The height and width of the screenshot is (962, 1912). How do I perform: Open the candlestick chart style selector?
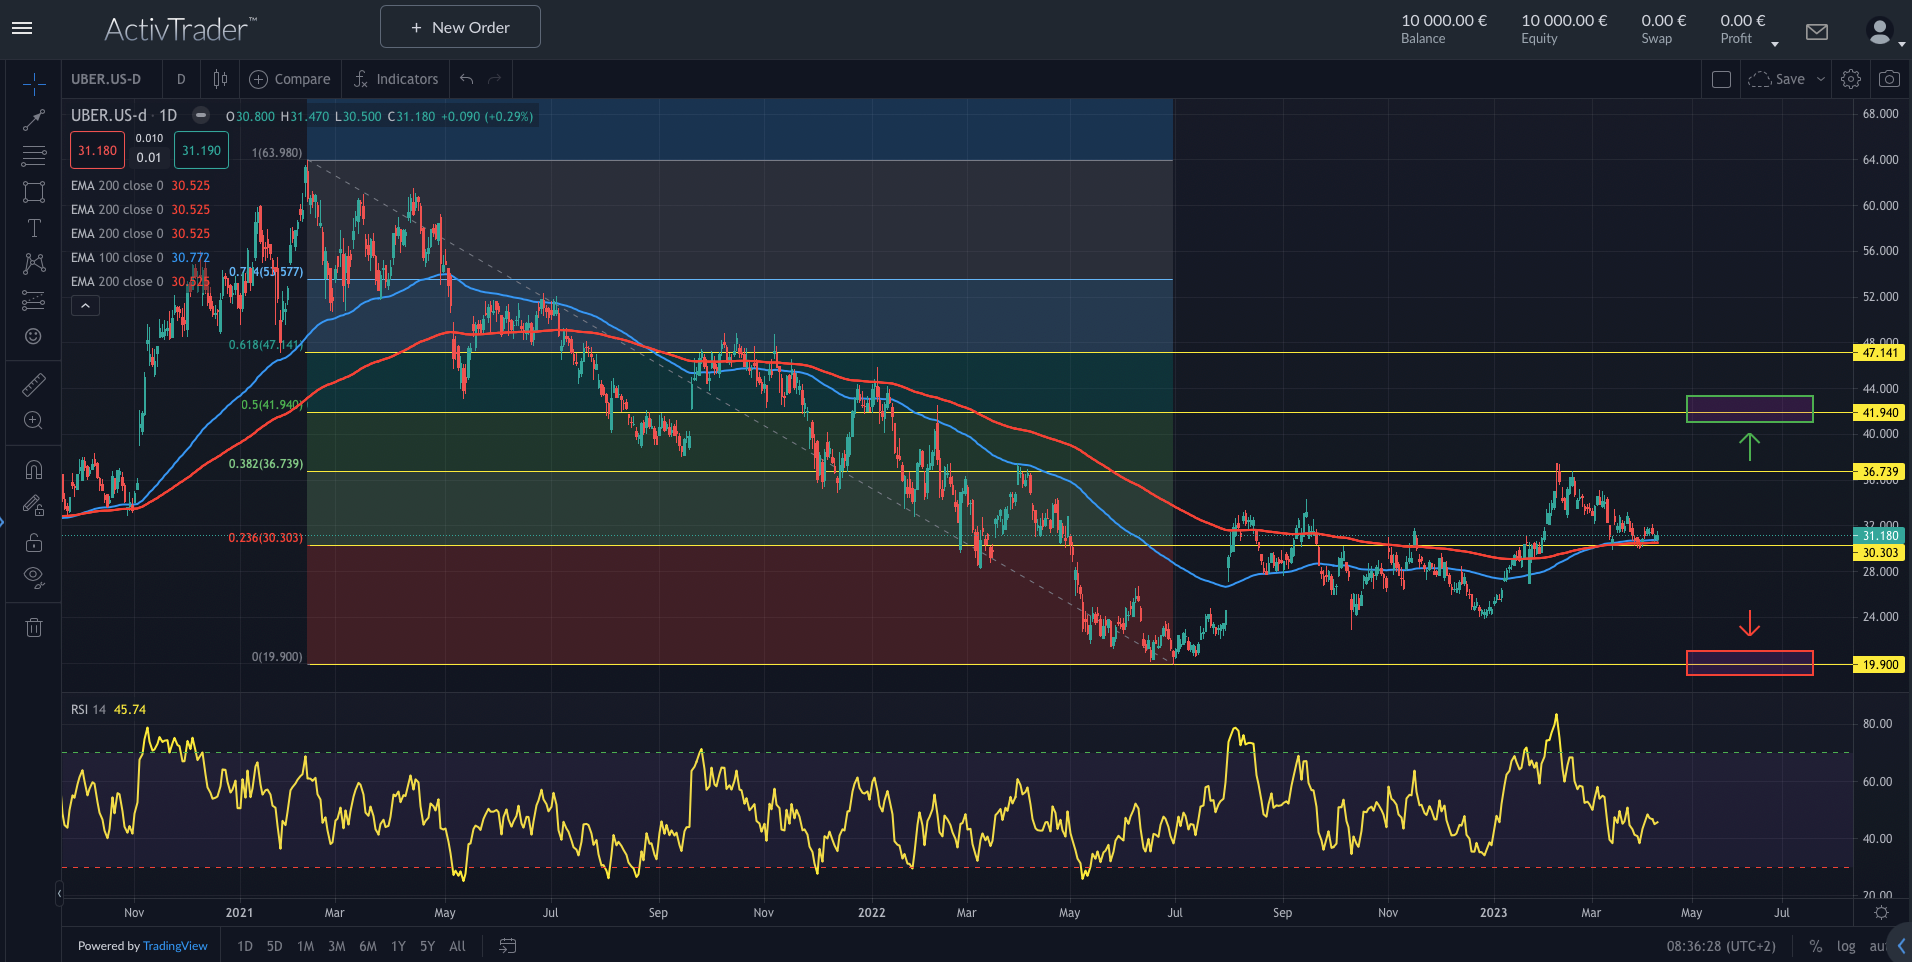220,79
